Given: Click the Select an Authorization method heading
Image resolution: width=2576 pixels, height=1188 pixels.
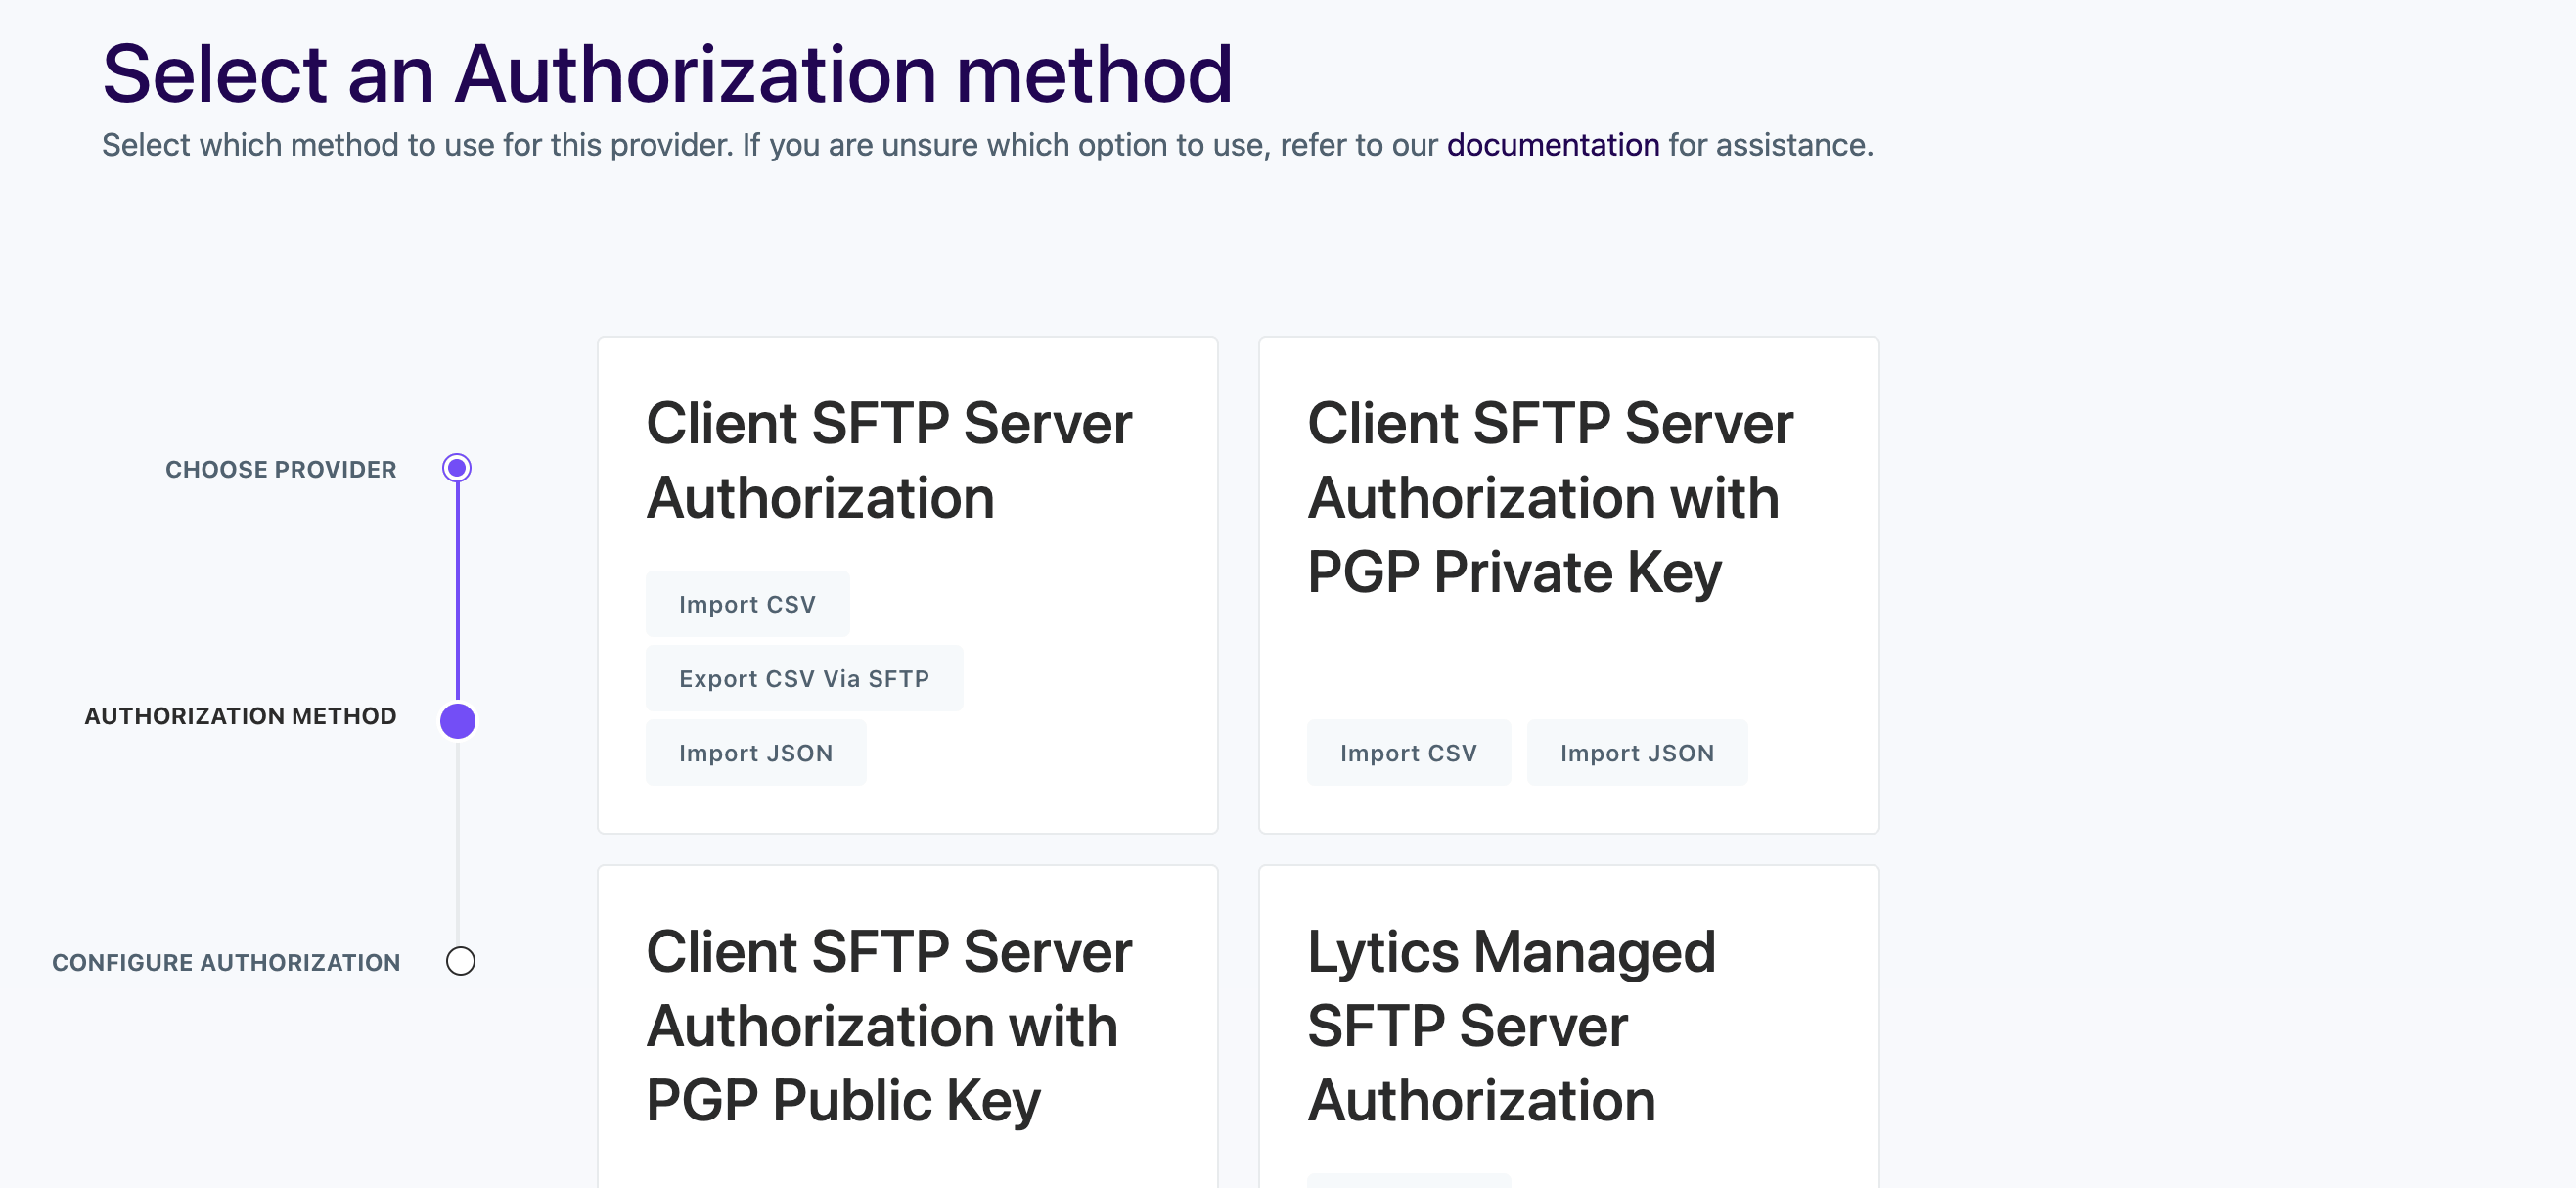Looking at the screenshot, I should coord(667,74).
